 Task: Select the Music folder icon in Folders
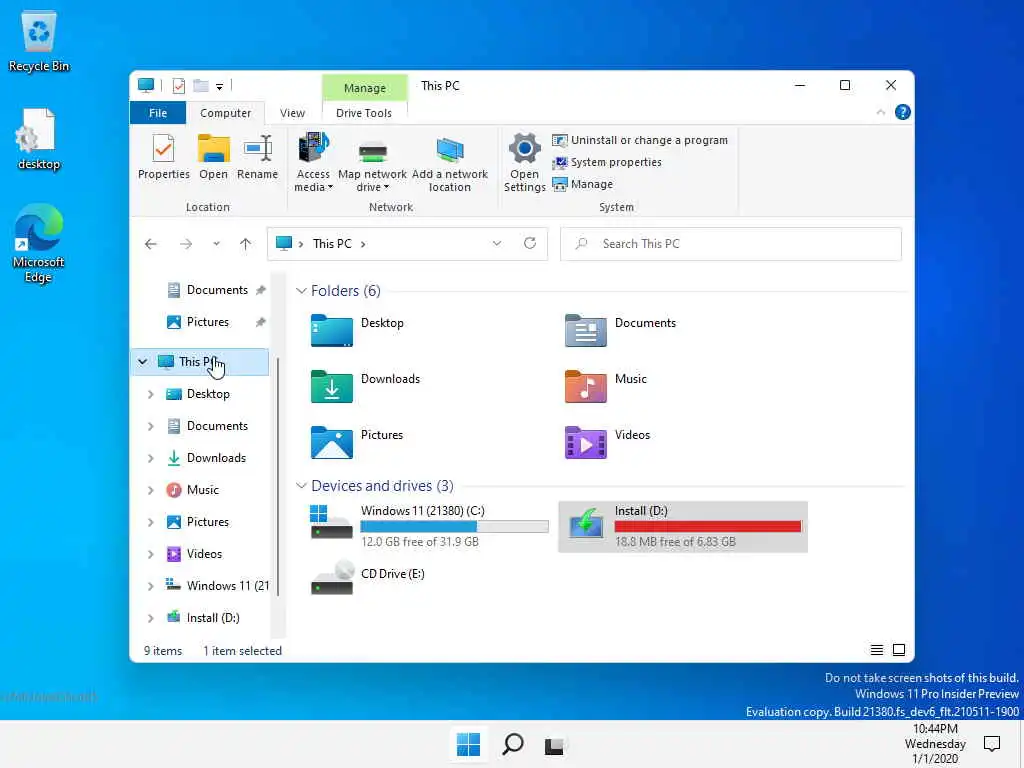[x=586, y=387]
